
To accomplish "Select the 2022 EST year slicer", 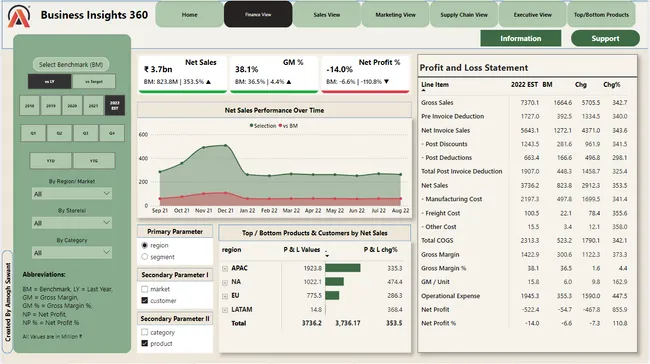I will pyautogui.click(x=115, y=105).
